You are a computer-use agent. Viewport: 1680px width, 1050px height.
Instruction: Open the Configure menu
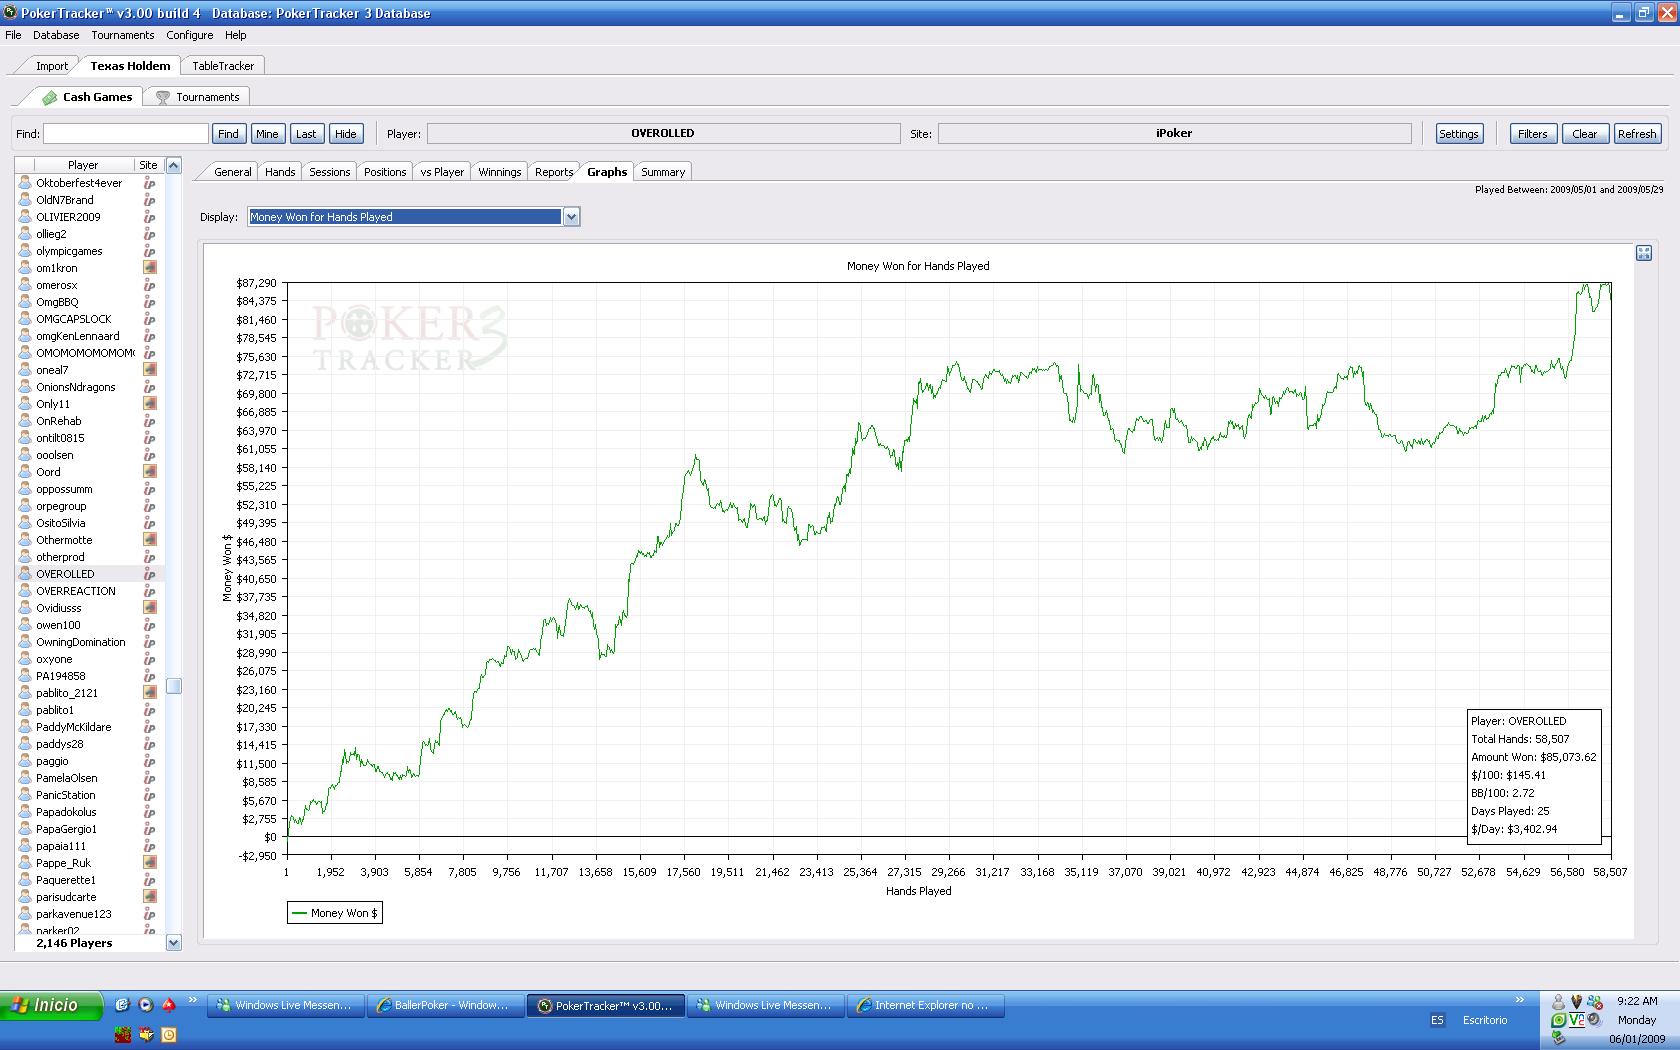point(190,35)
